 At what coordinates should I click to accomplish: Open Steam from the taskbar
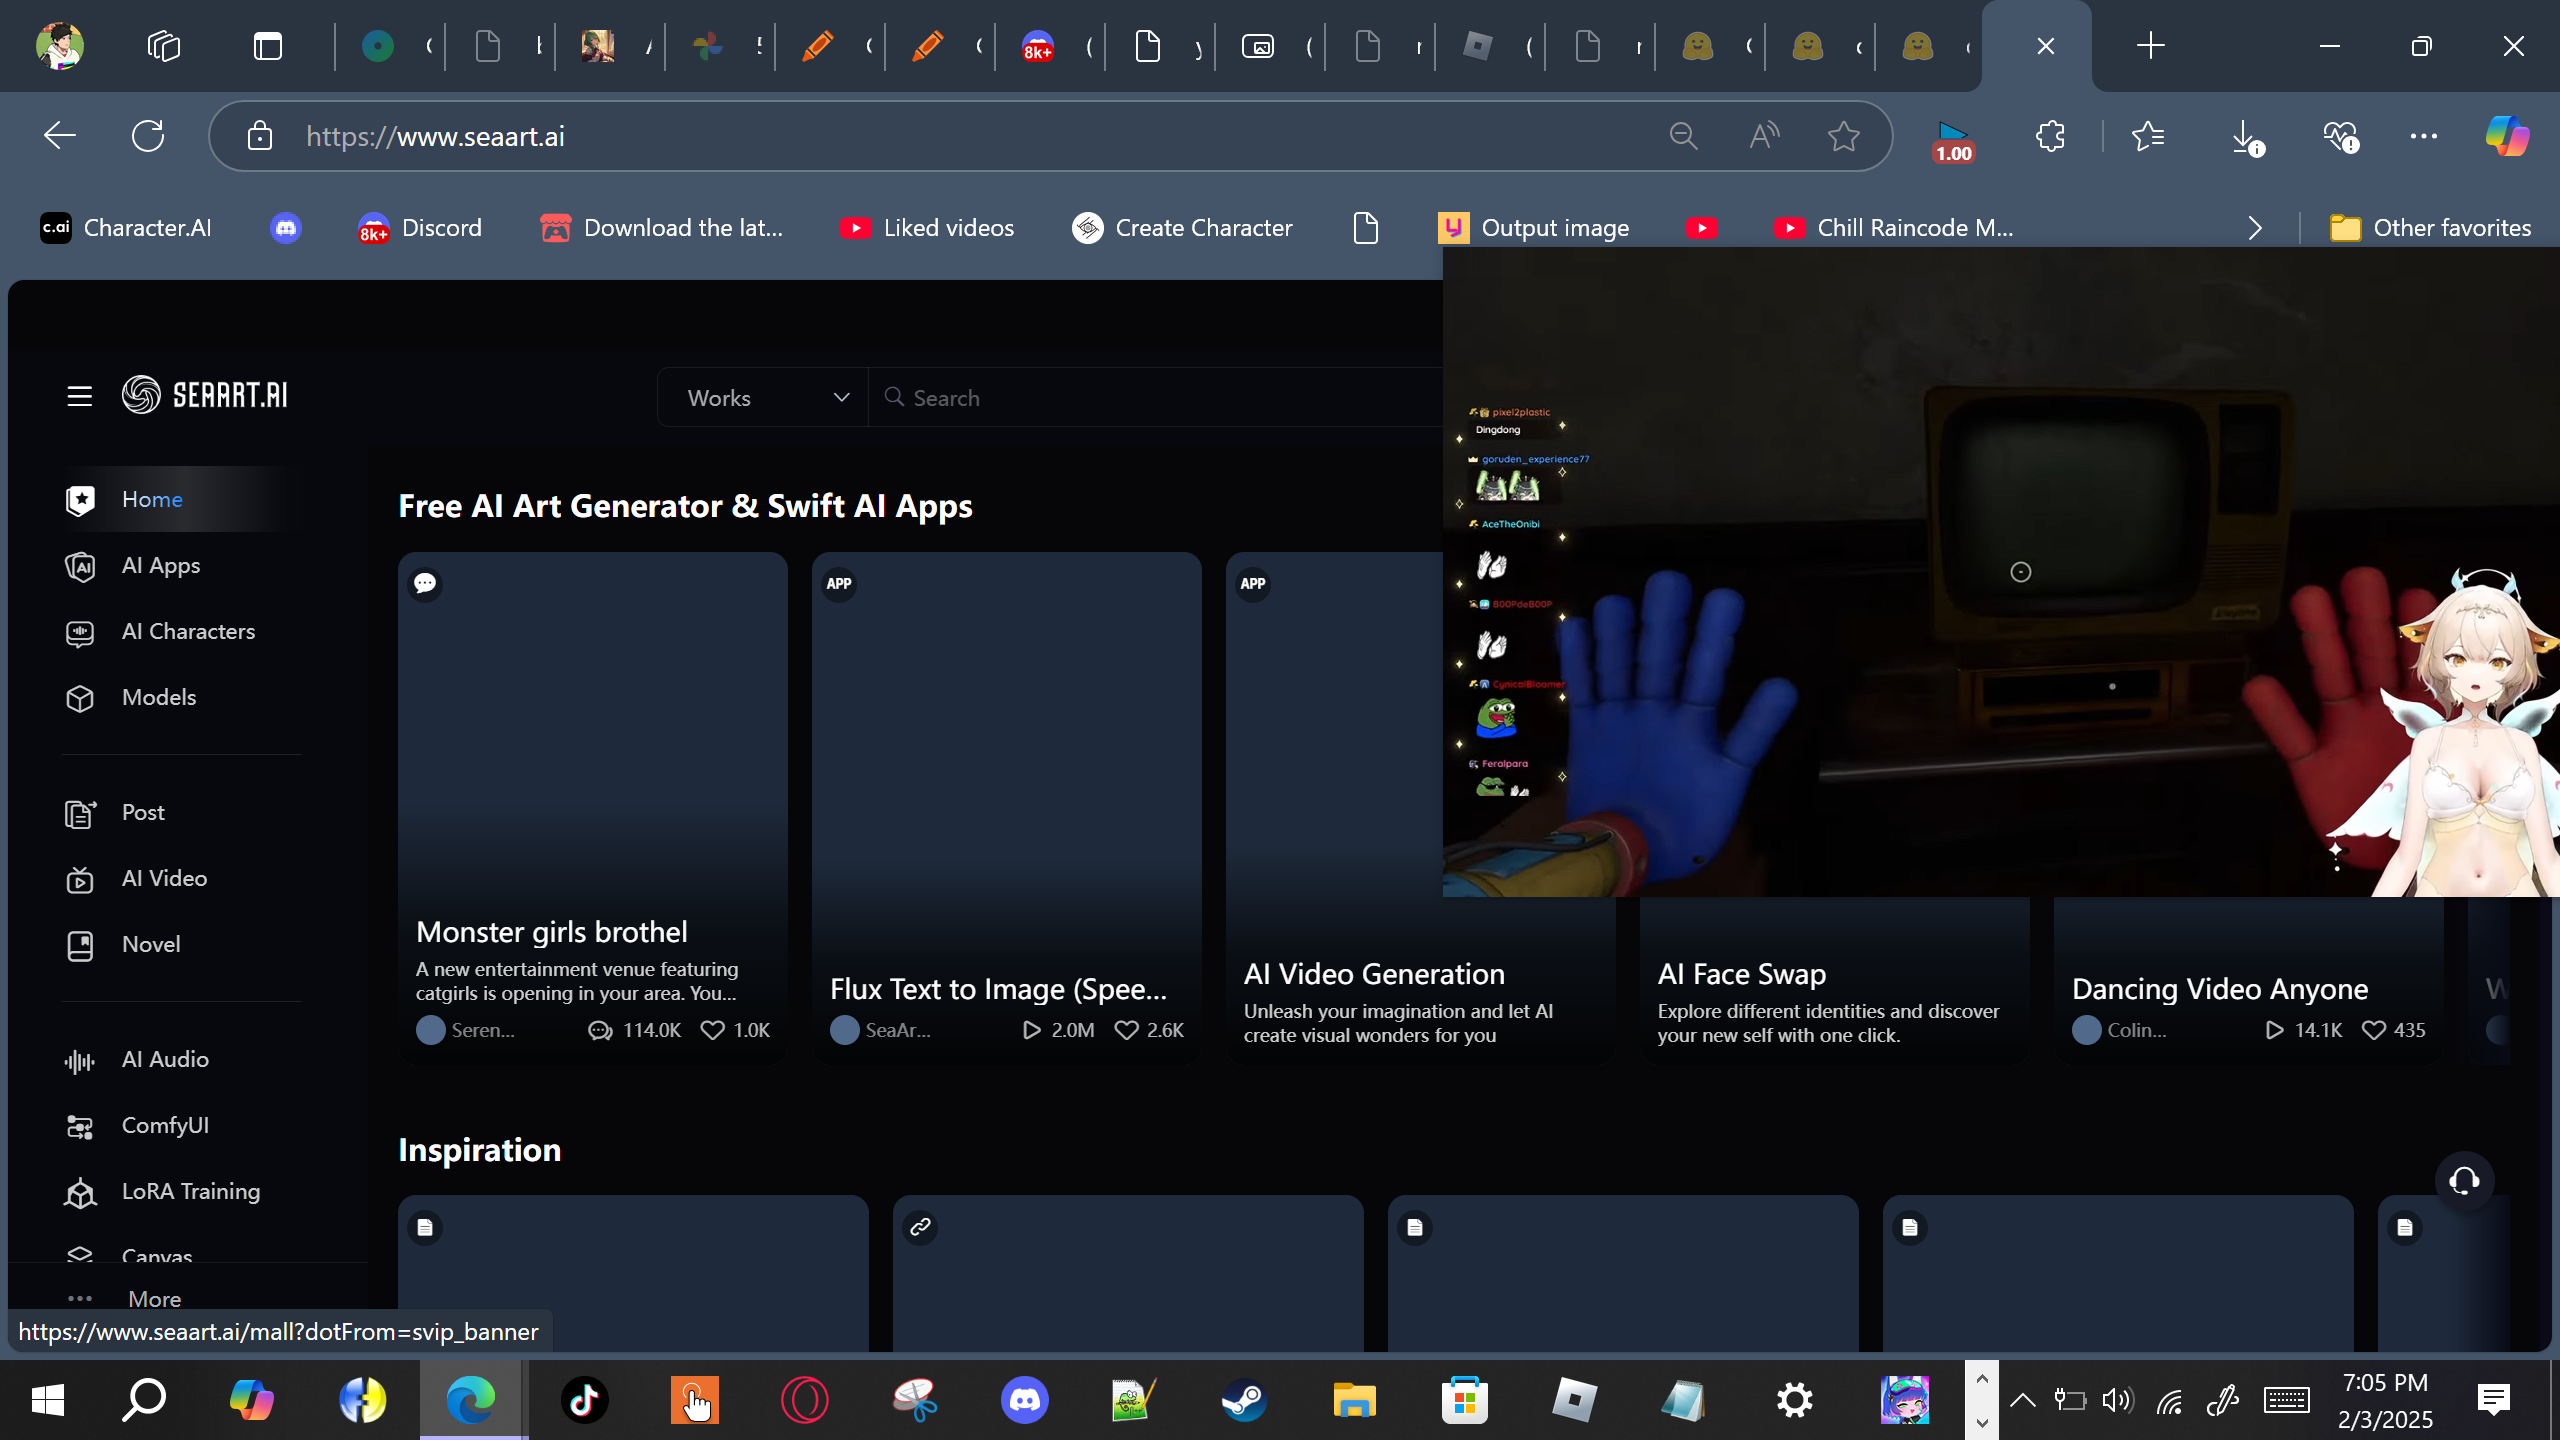point(1244,1400)
